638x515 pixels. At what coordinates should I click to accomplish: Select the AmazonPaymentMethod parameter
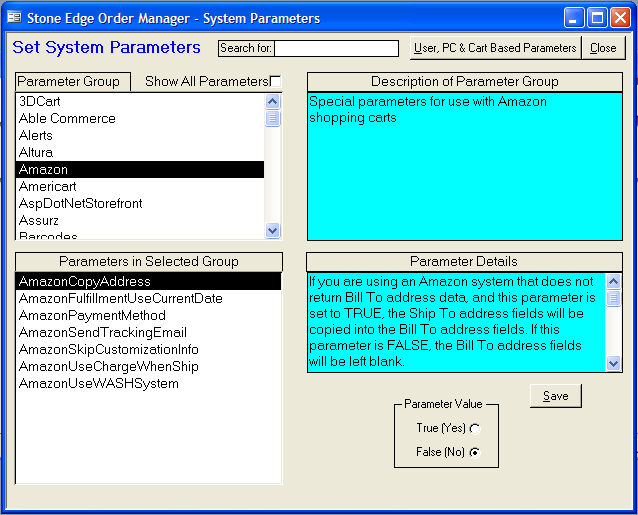point(149,316)
